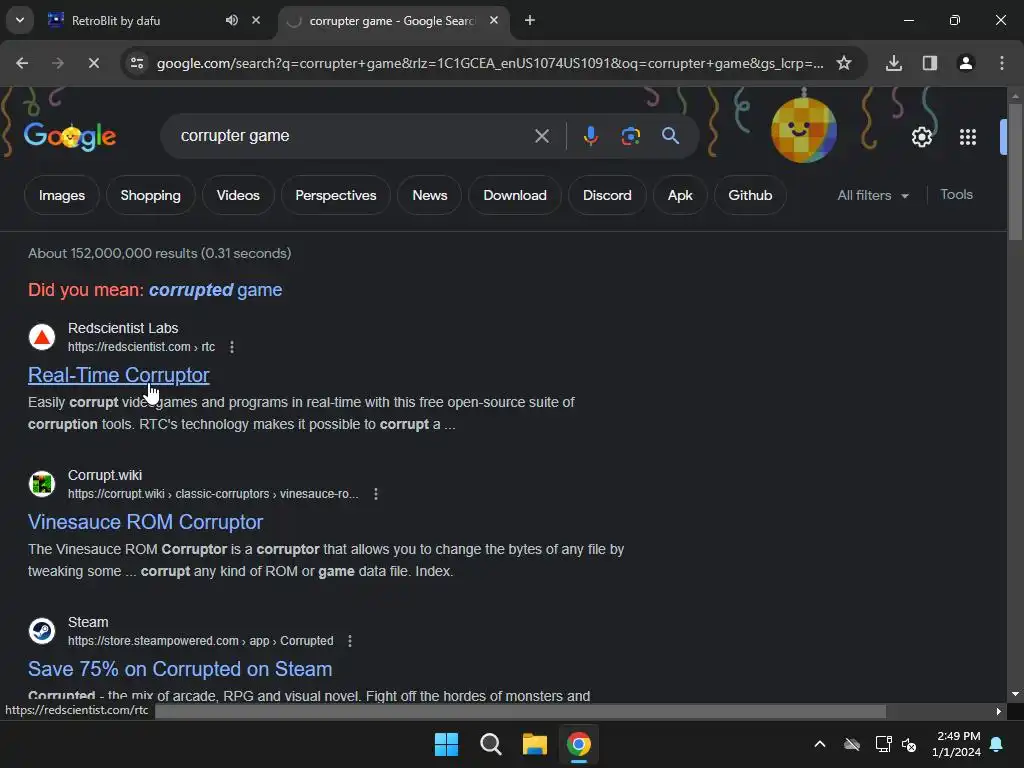This screenshot has width=1024, height=768.
Task: Click the disco ball doodle
Action: 804,129
